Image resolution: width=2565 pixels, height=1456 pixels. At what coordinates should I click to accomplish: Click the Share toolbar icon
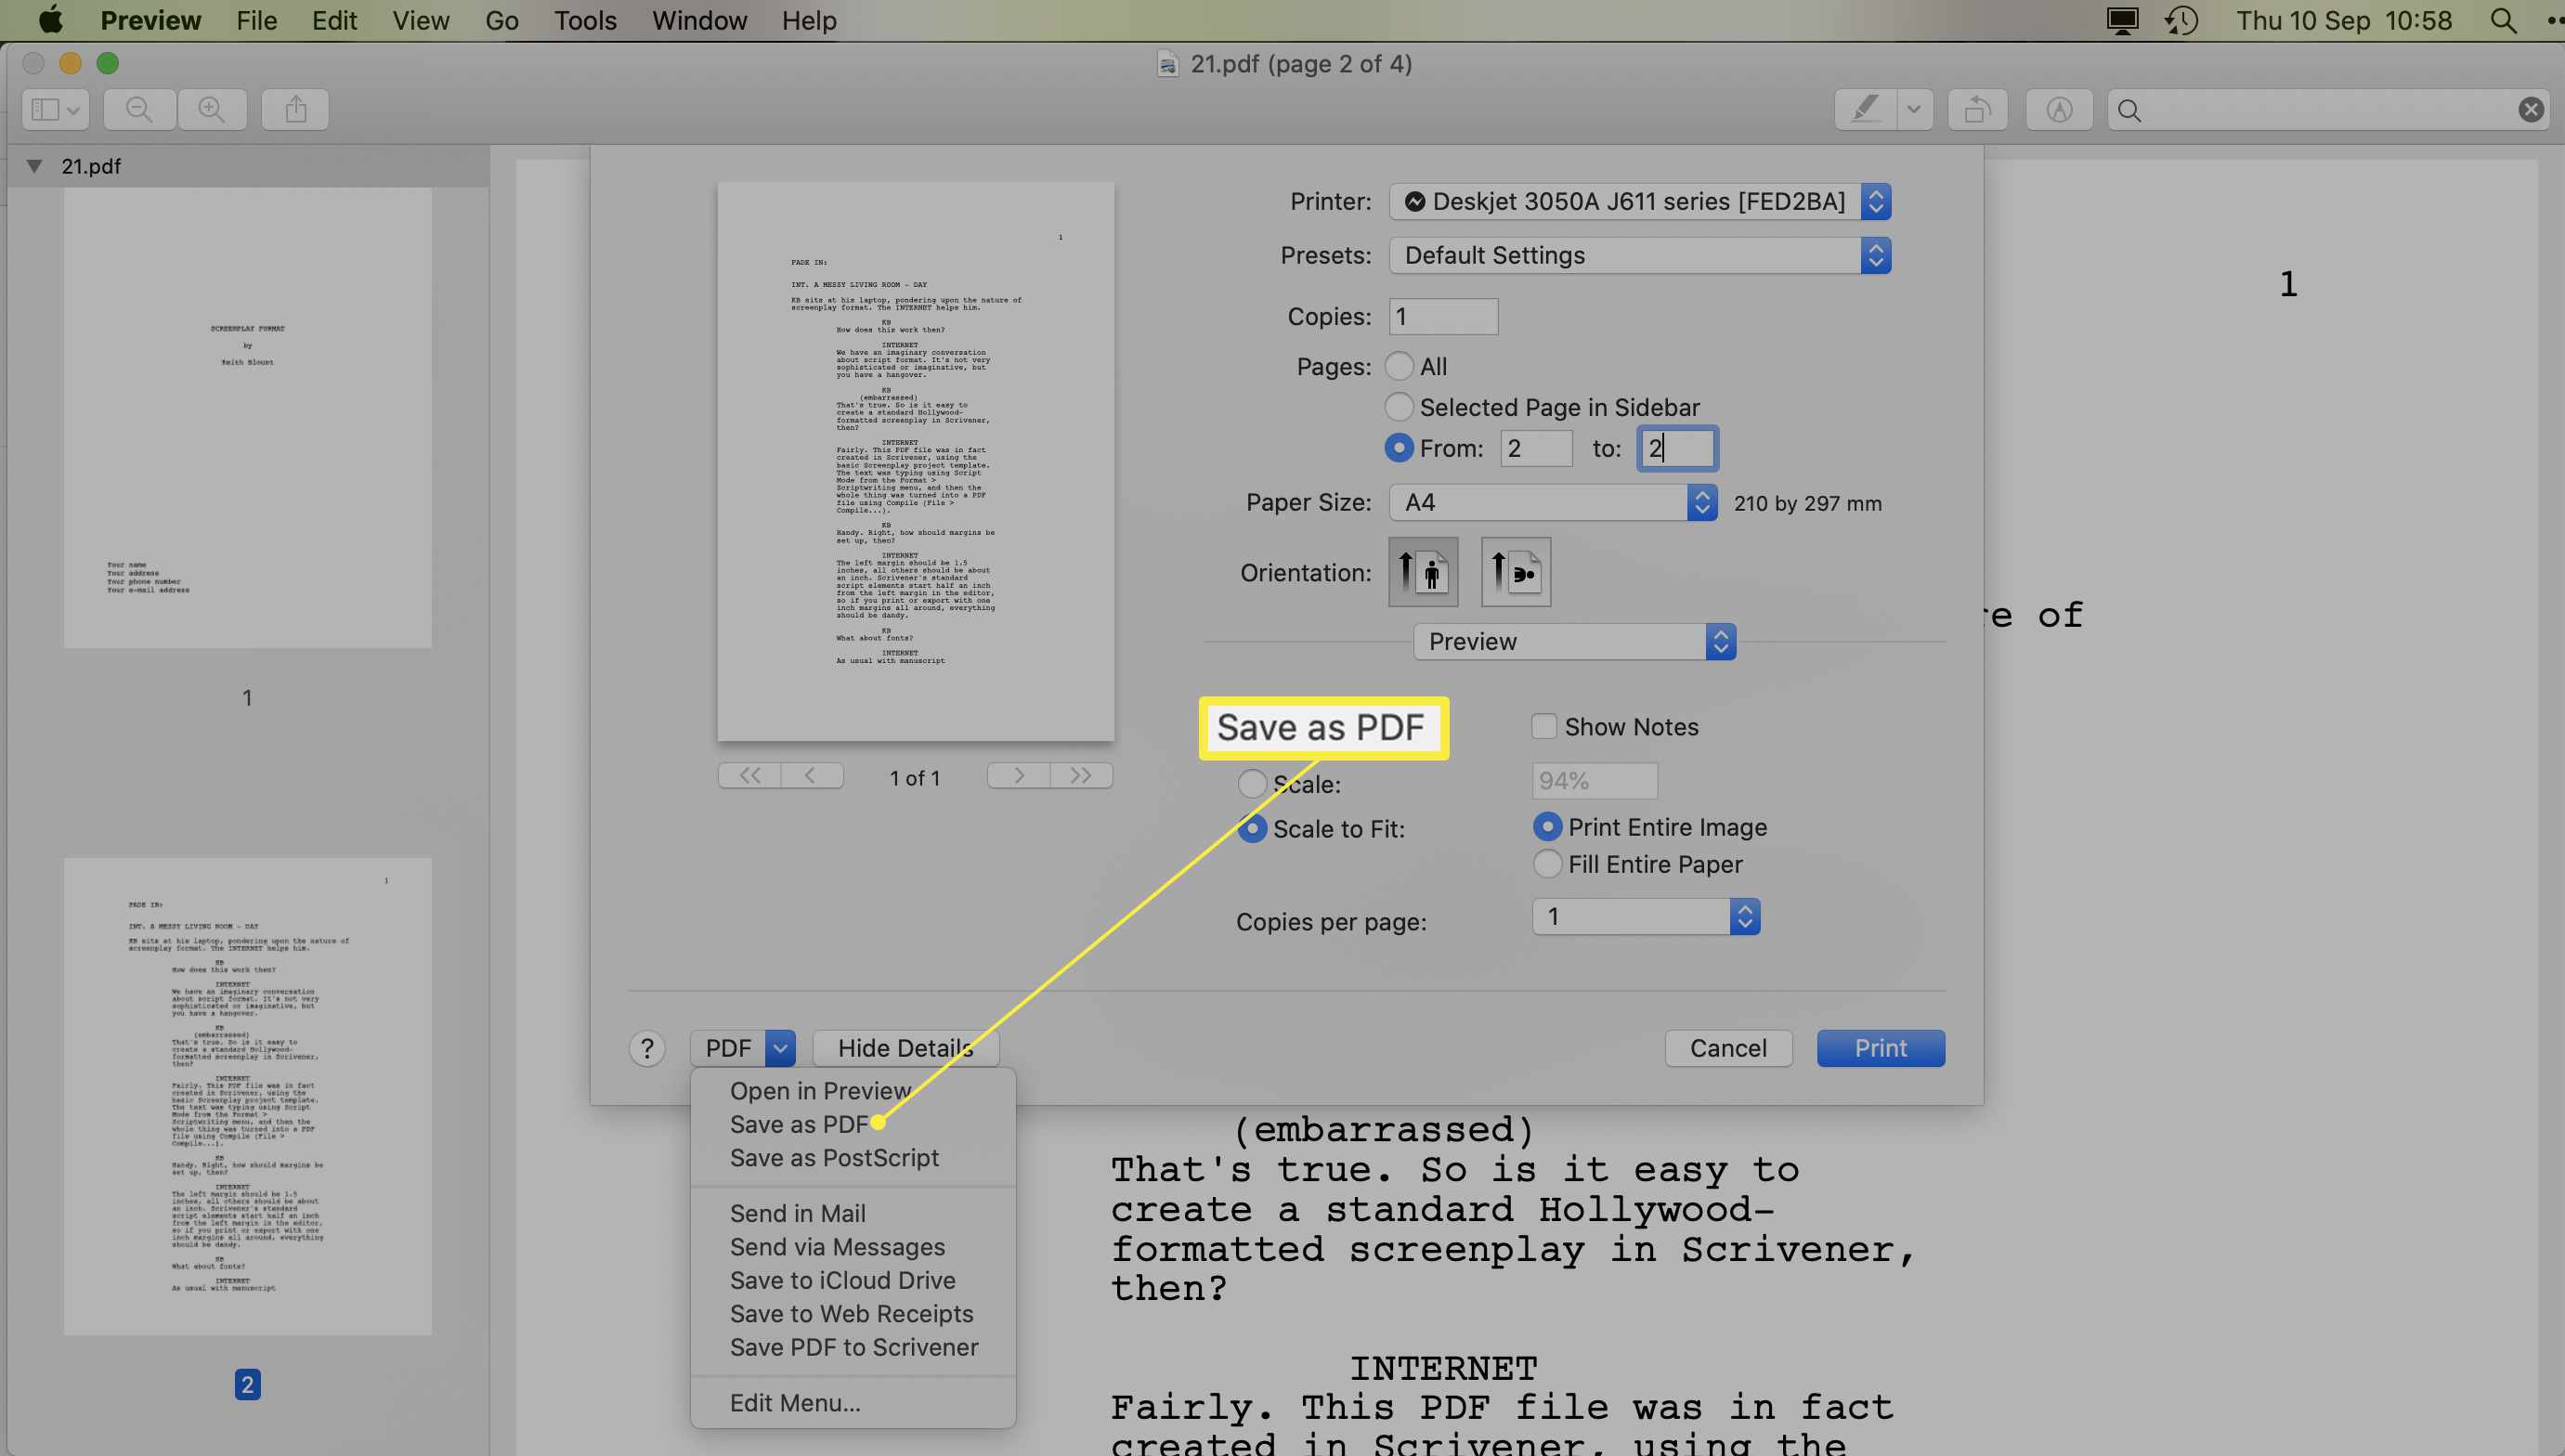click(296, 109)
